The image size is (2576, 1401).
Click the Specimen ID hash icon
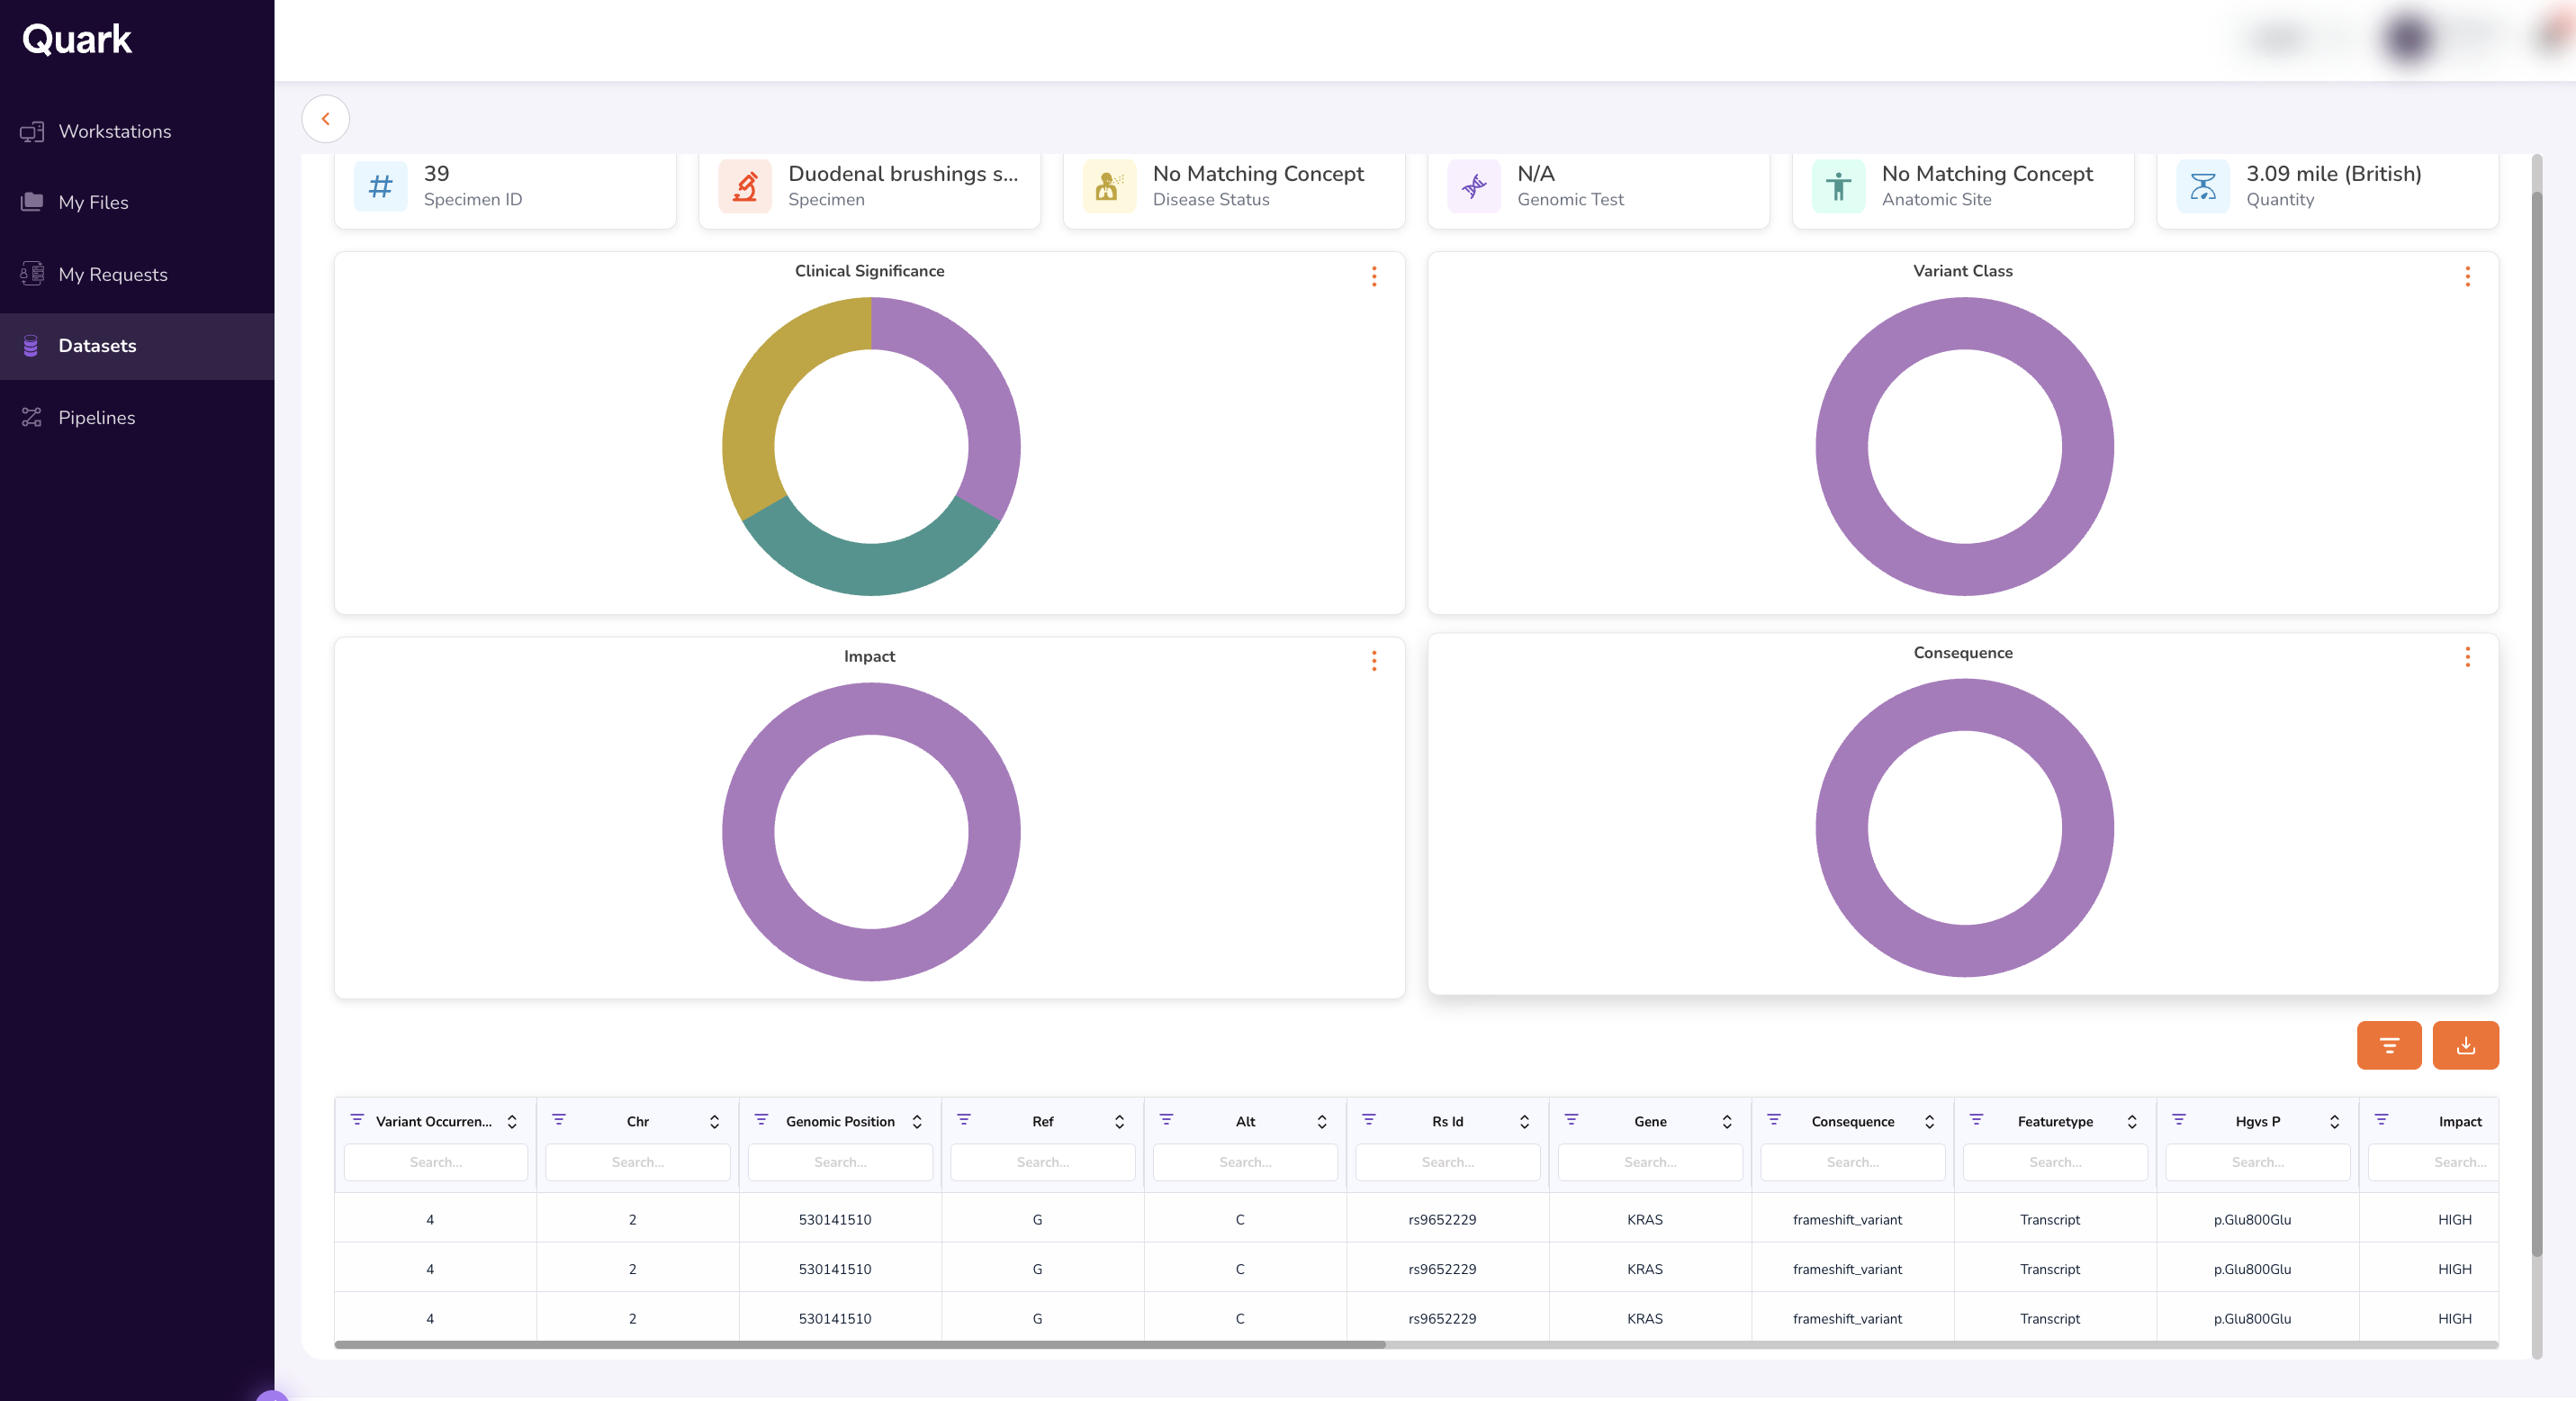tap(380, 186)
